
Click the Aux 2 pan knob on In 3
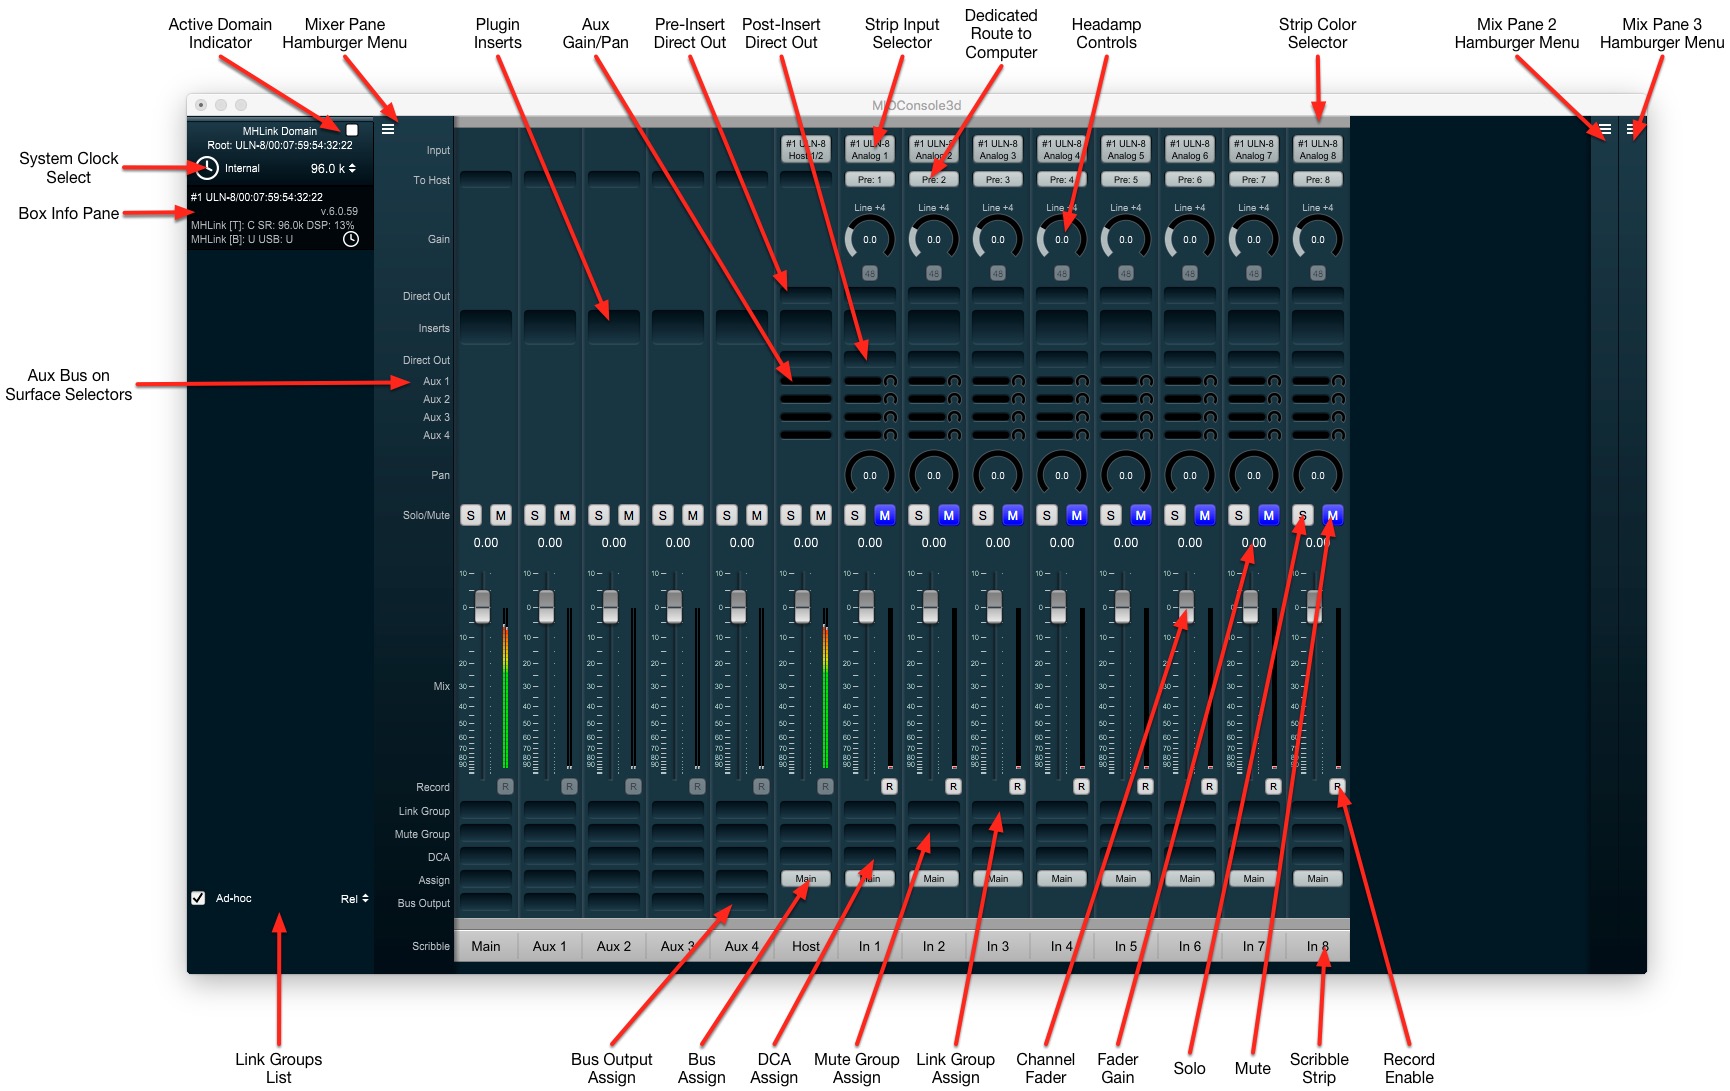[1018, 399]
